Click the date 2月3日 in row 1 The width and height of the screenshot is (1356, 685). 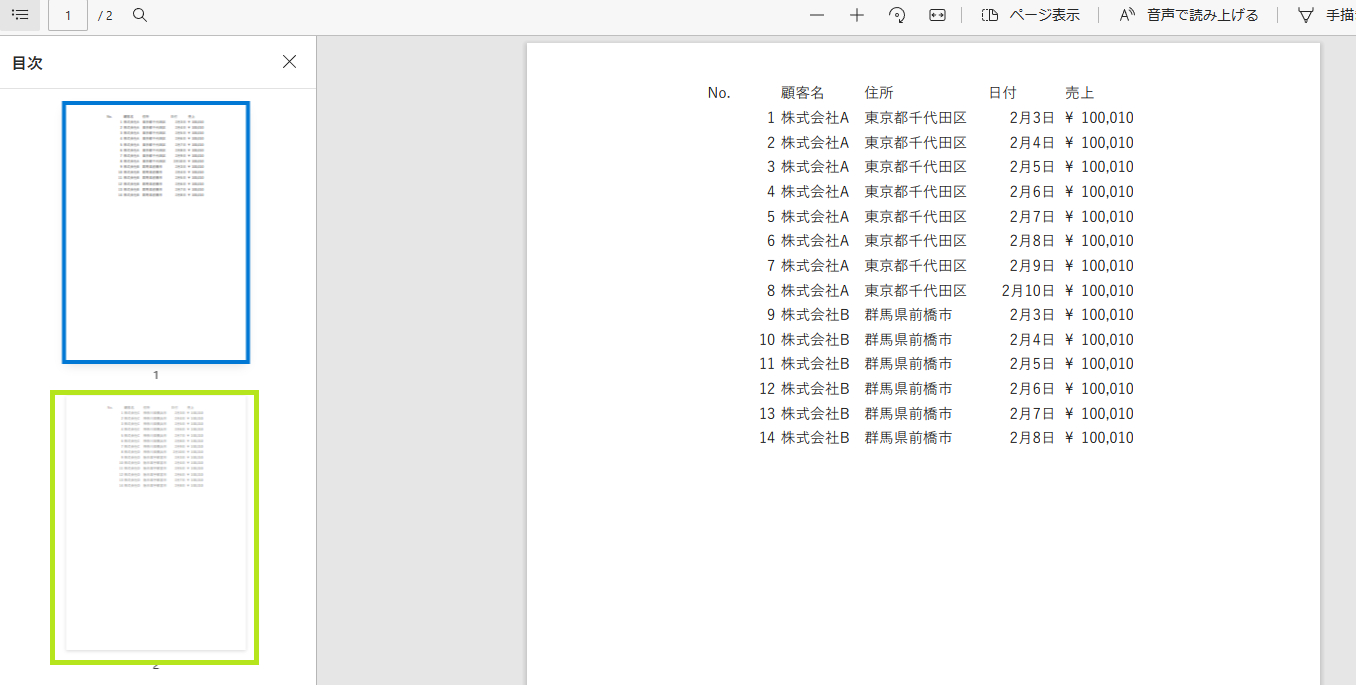tap(1032, 118)
